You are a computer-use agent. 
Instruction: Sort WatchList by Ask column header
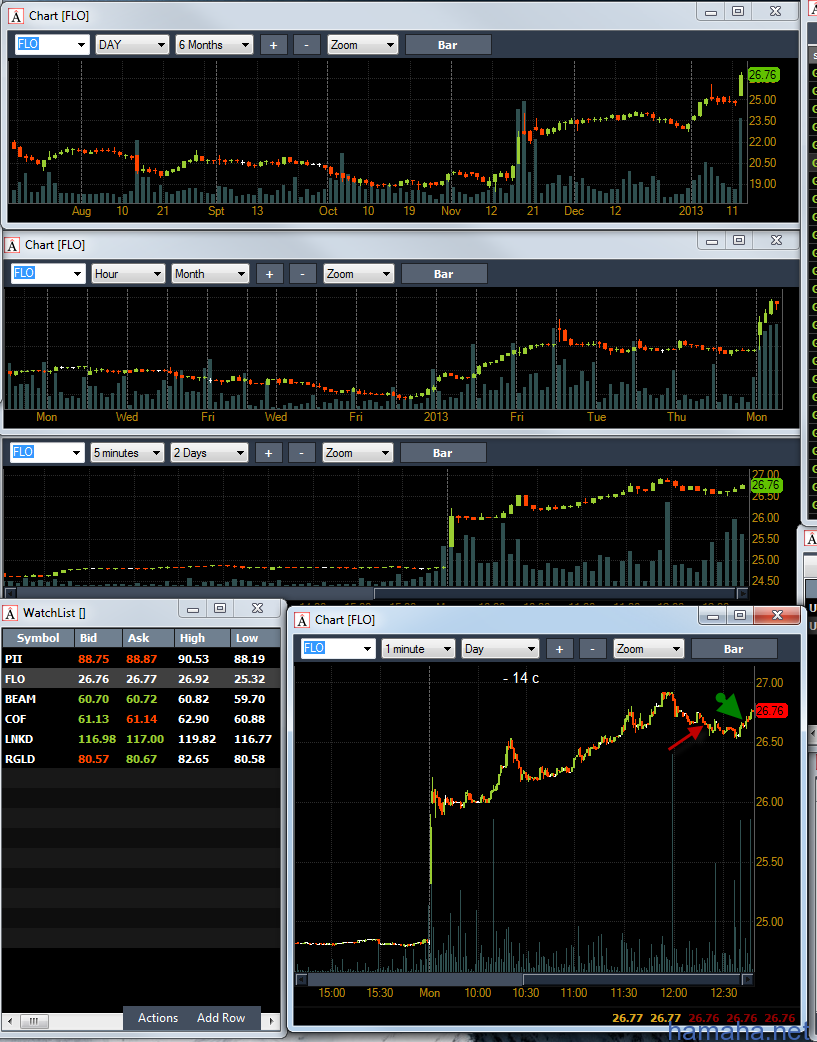pos(148,638)
